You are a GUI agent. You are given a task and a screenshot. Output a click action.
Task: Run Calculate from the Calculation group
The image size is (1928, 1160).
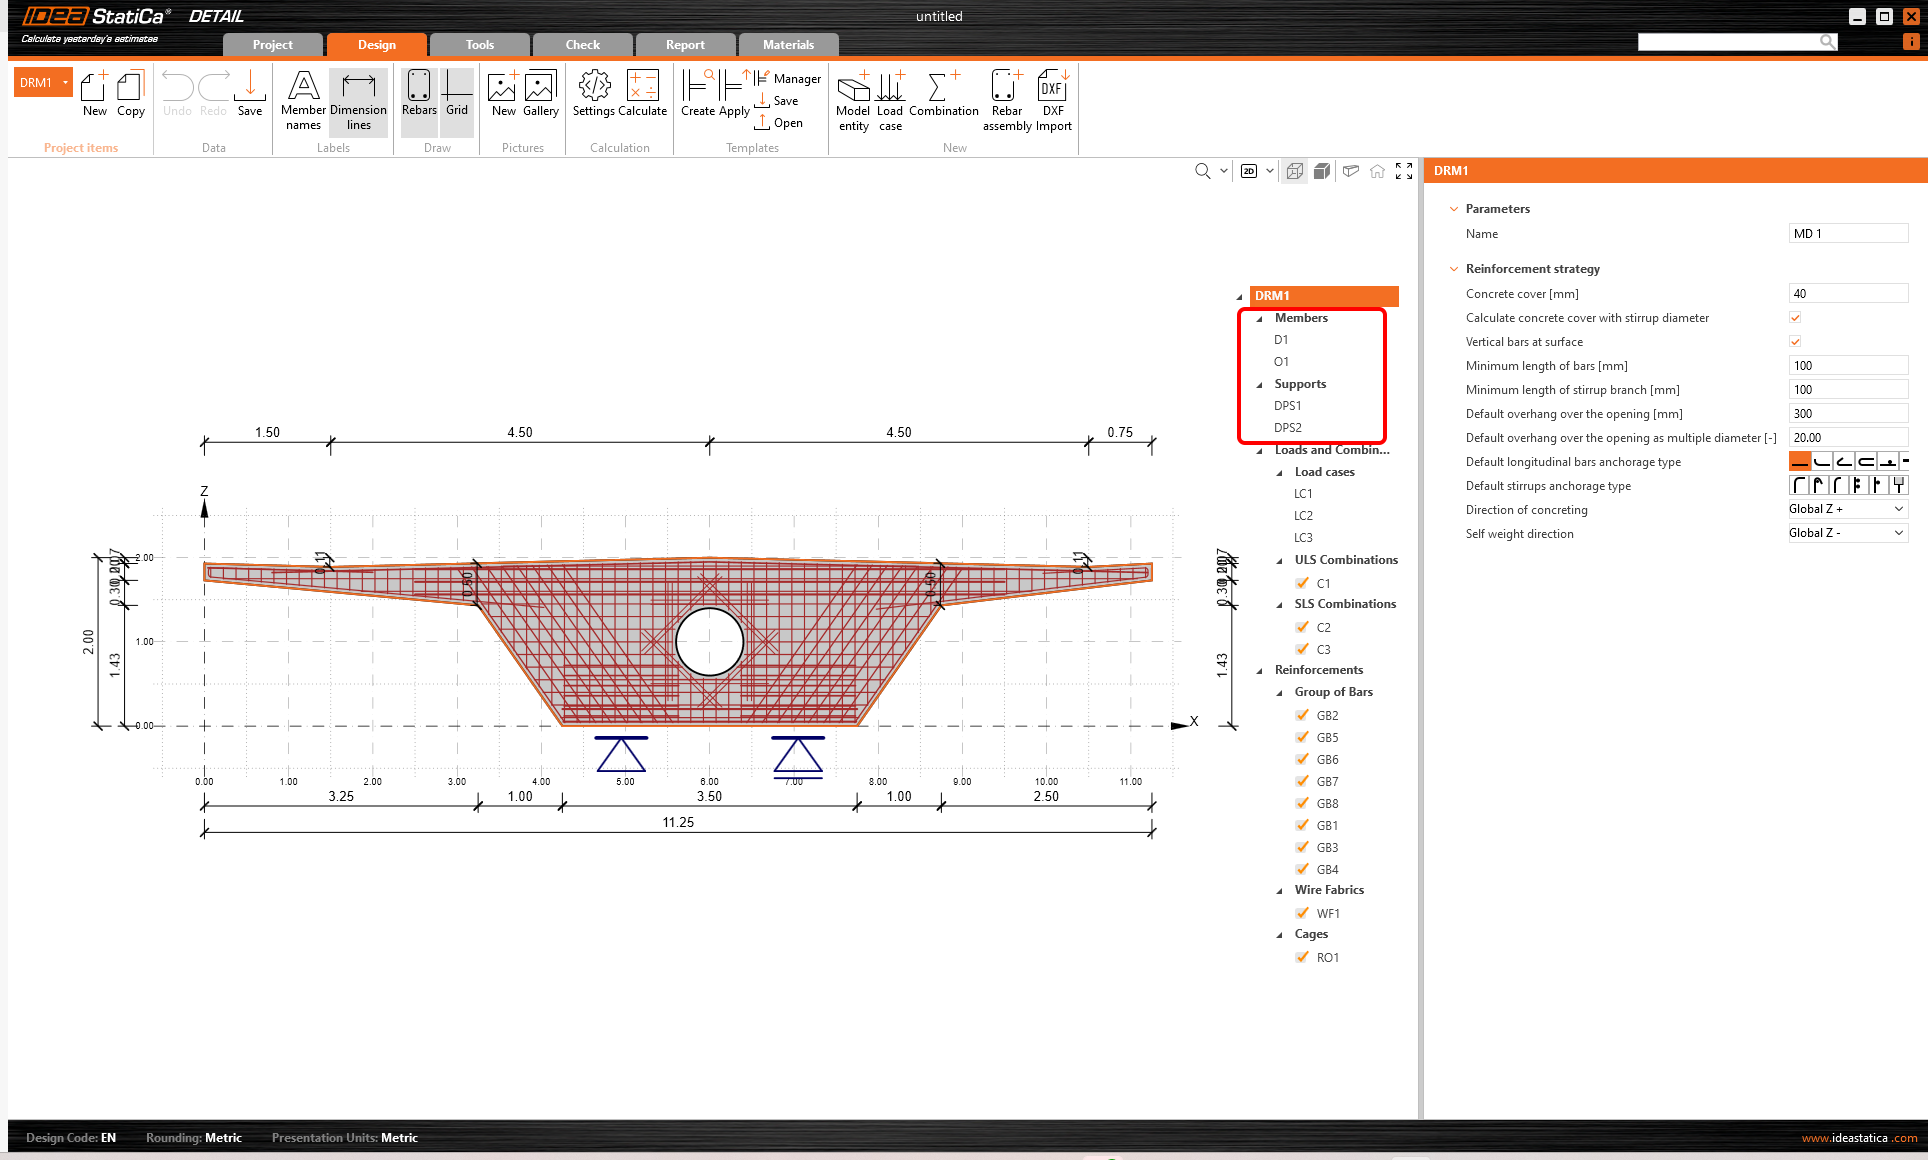click(641, 95)
